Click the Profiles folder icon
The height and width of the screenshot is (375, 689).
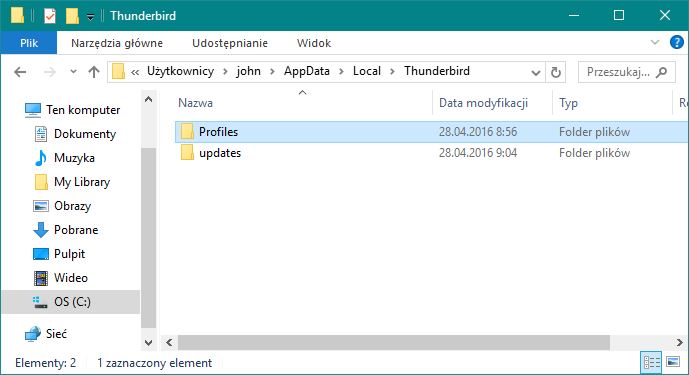187,131
